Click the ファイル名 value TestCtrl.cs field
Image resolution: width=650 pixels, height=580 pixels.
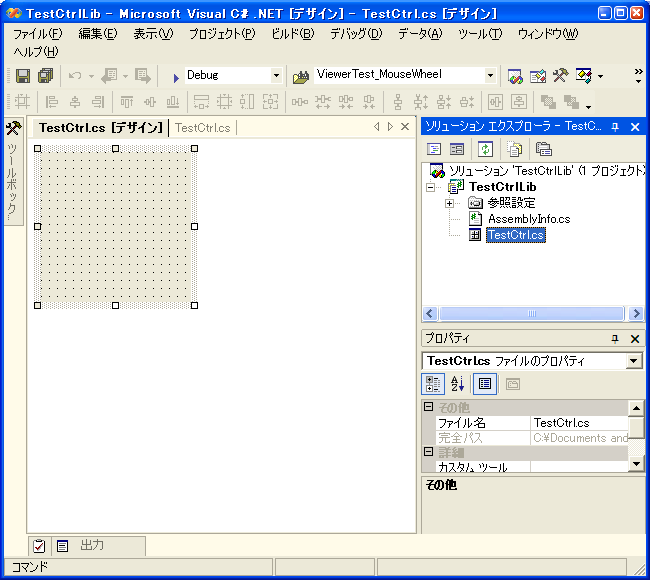(579, 423)
